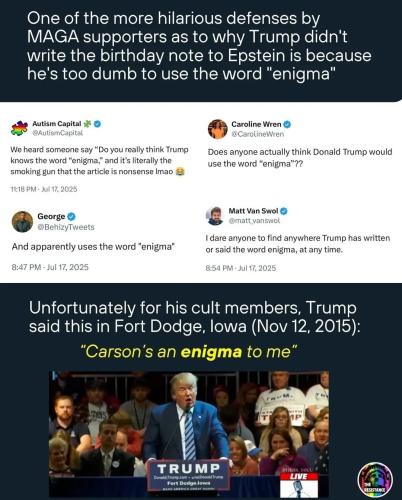Click the TRUMP podium sign in the video
Viewport: 402px width, 500px height.
pyautogui.click(x=189, y=475)
